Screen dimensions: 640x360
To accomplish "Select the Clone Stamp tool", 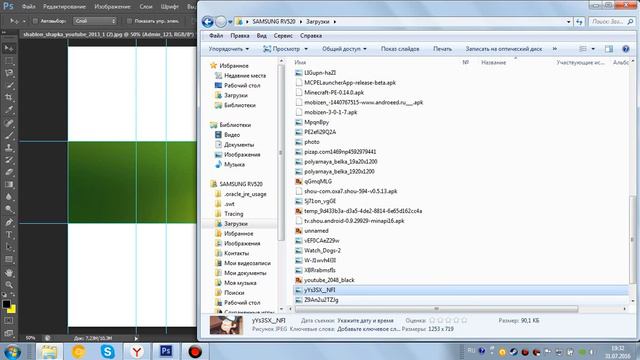I will 9,147.
